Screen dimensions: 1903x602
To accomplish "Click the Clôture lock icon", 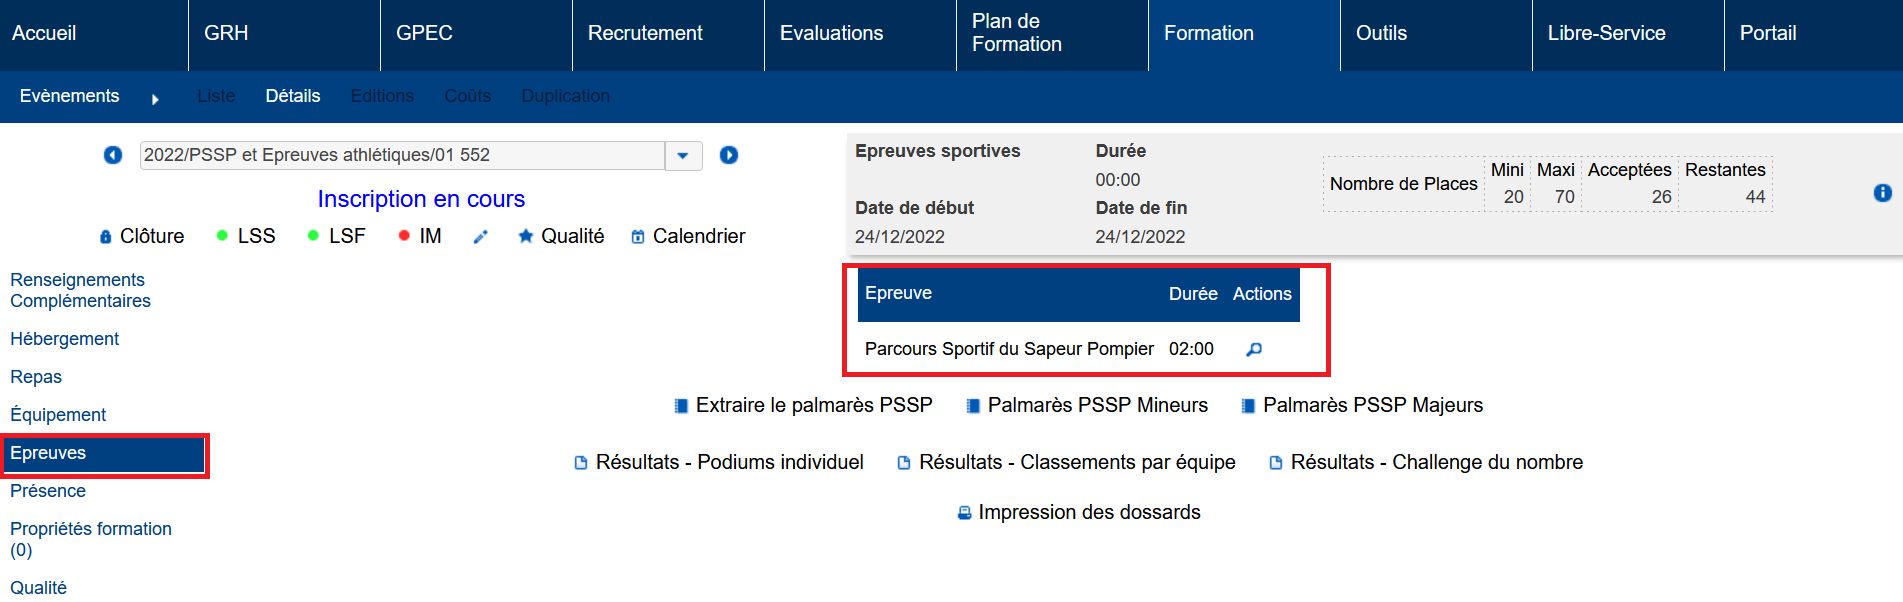I will [x=106, y=237].
